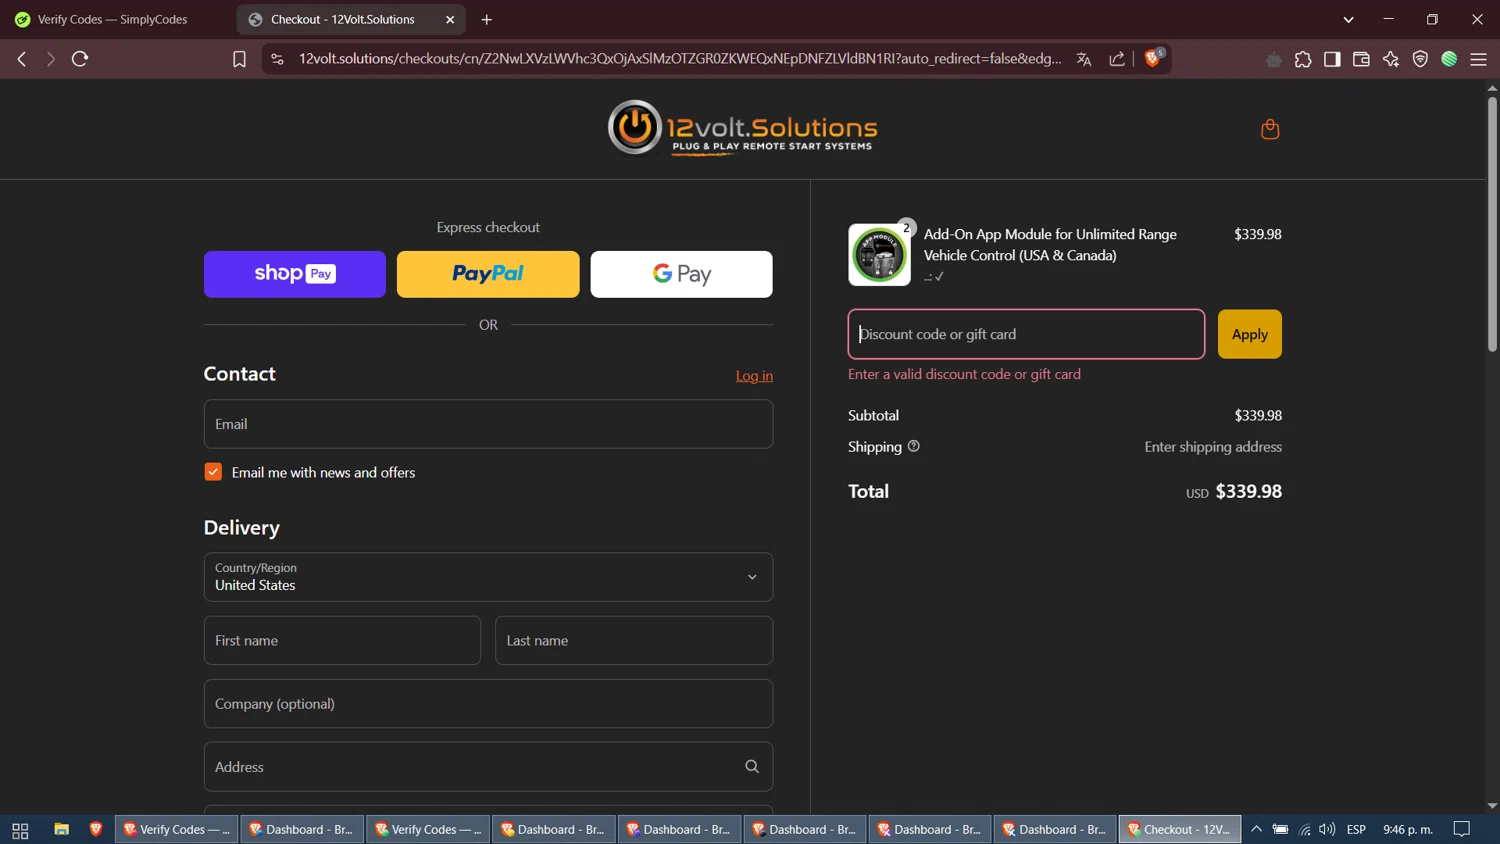1500x844 pixels.
Task: Pay with the Google Pay button
Action: (x=681, y=274)
